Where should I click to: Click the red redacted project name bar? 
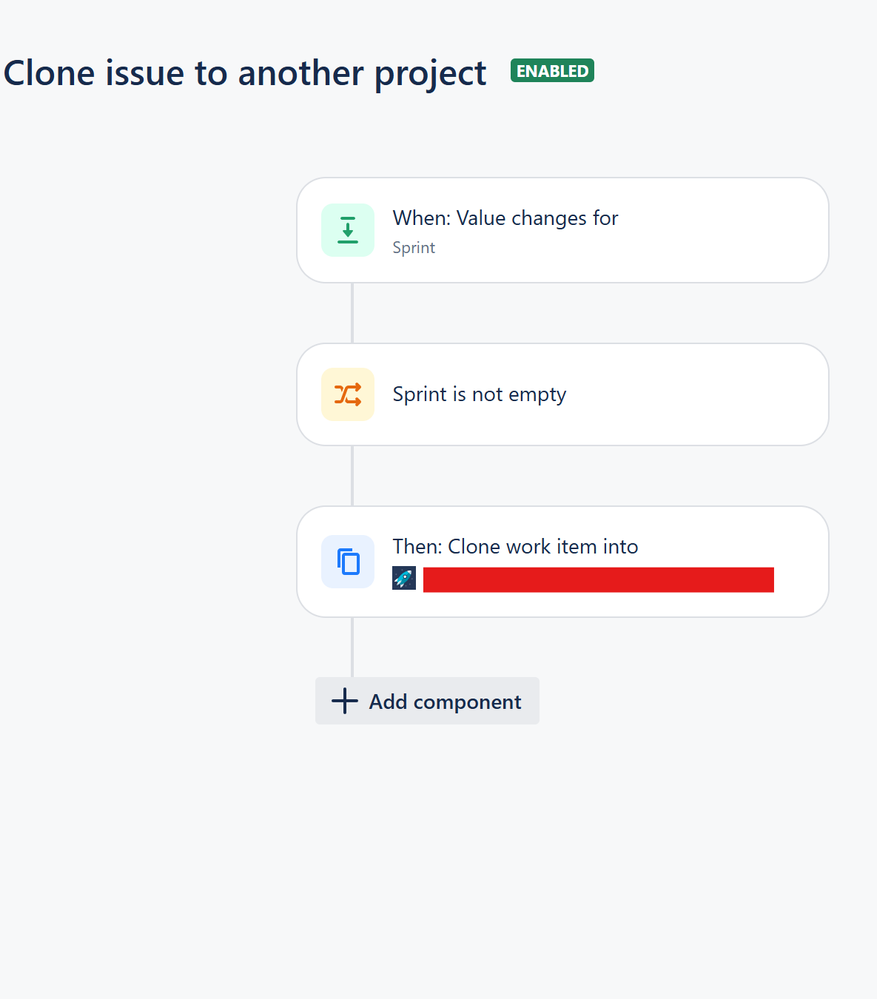pyautogui.click(x=598, y=580)
